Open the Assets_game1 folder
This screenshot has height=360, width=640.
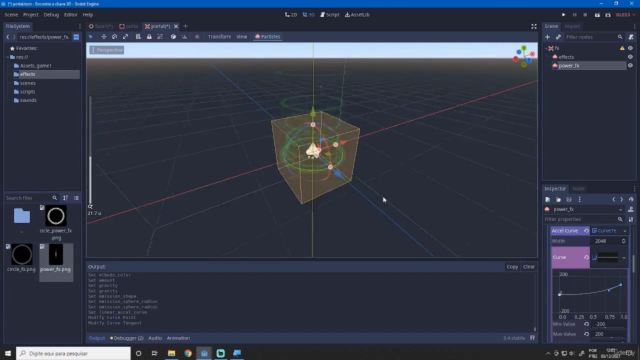click(36, 66)
